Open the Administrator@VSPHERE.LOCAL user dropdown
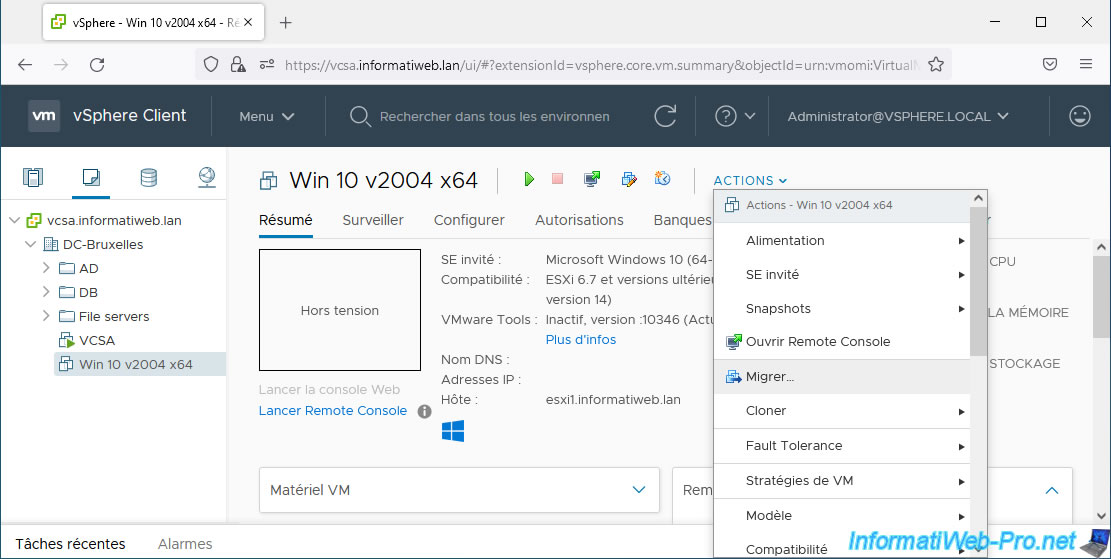 (x=897, y=116)
